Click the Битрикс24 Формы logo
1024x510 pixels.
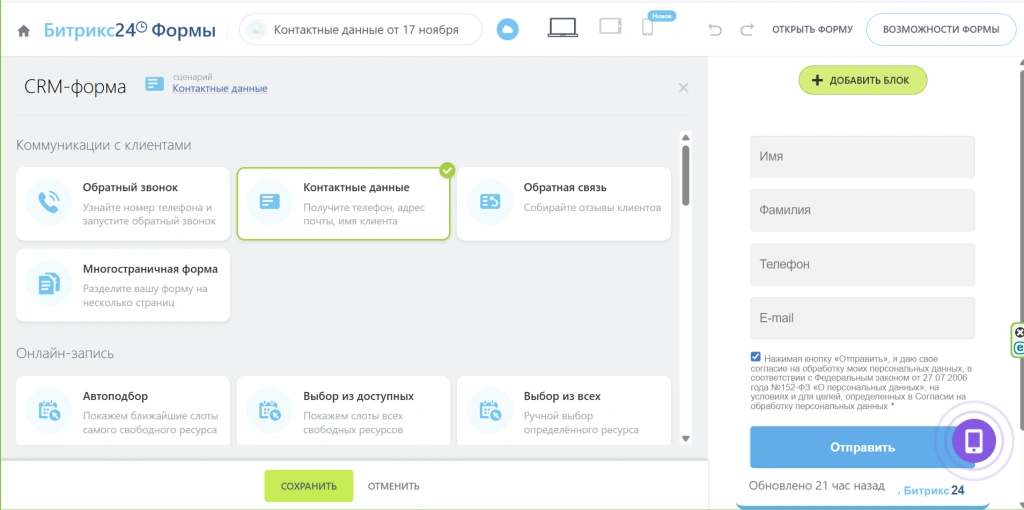click(x=129, y=30)
